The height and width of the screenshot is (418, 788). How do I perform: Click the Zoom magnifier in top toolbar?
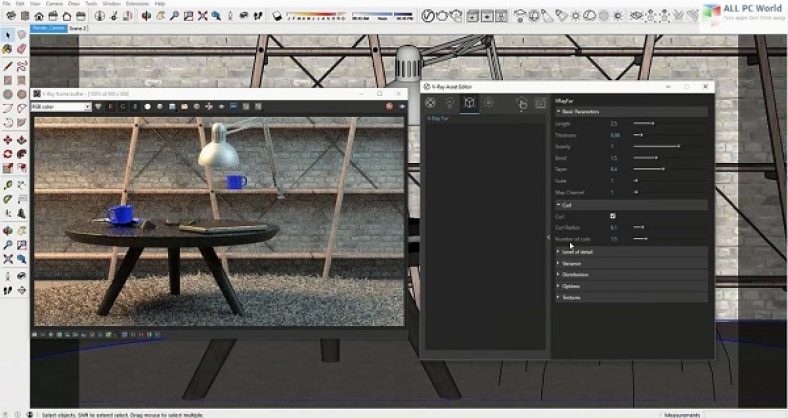click(174, 16)
